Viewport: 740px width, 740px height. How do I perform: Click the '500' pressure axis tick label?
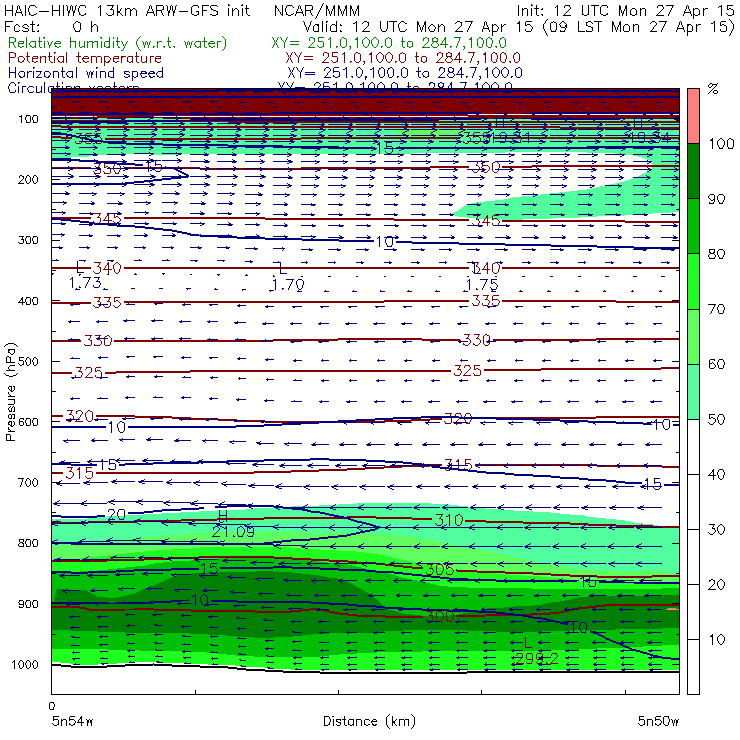point(28,361)
